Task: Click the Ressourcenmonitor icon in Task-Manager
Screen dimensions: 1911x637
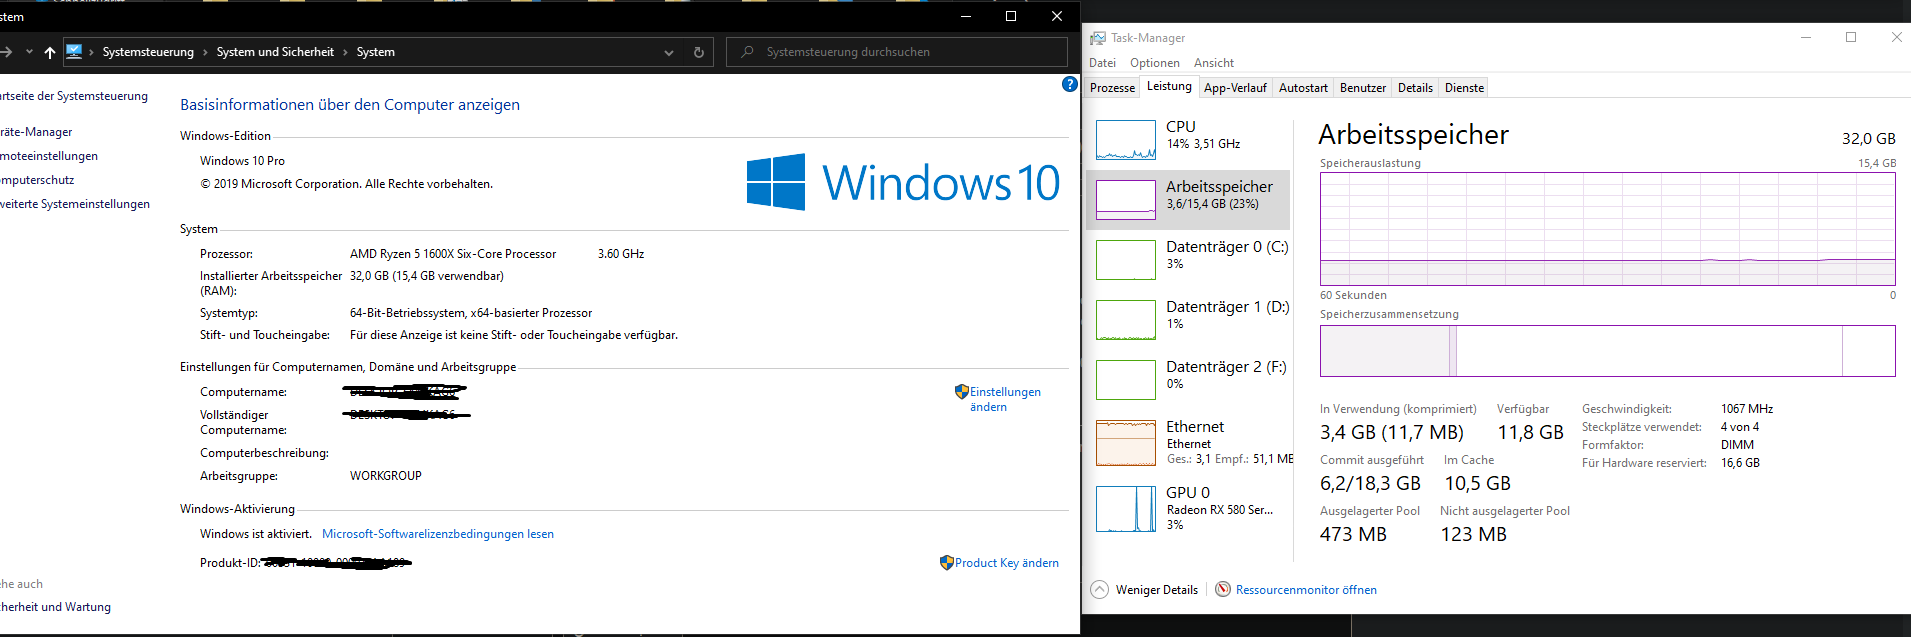Action: click(1223, 589)
